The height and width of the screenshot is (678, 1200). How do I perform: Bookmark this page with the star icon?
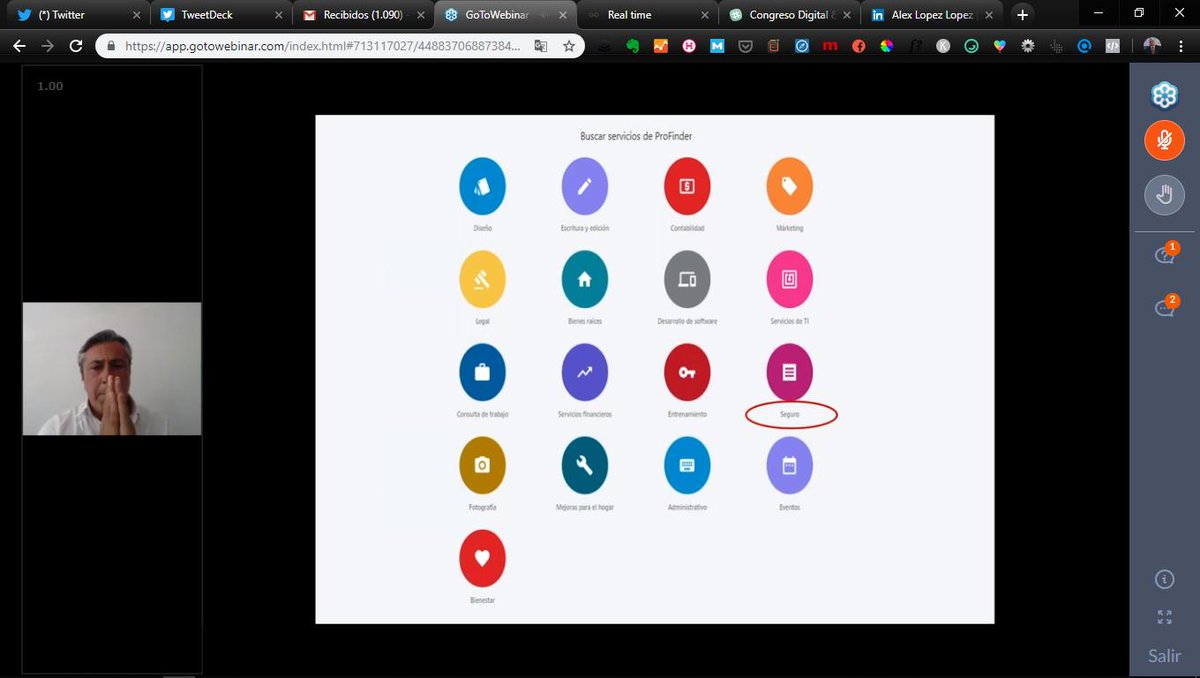pyautogui.click(x=569, y=46)
